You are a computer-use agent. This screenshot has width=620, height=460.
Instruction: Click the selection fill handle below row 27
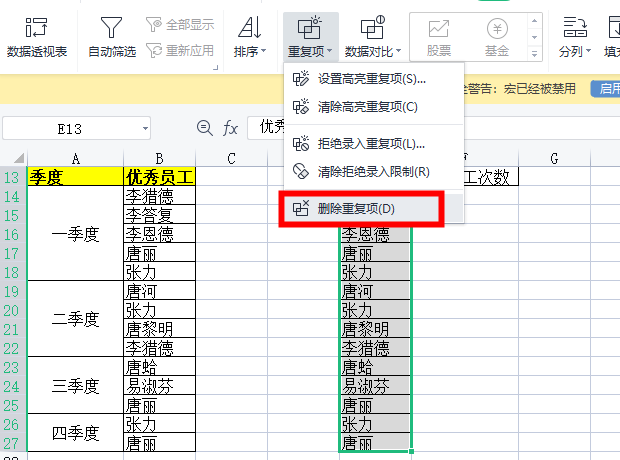pos(412,451)
